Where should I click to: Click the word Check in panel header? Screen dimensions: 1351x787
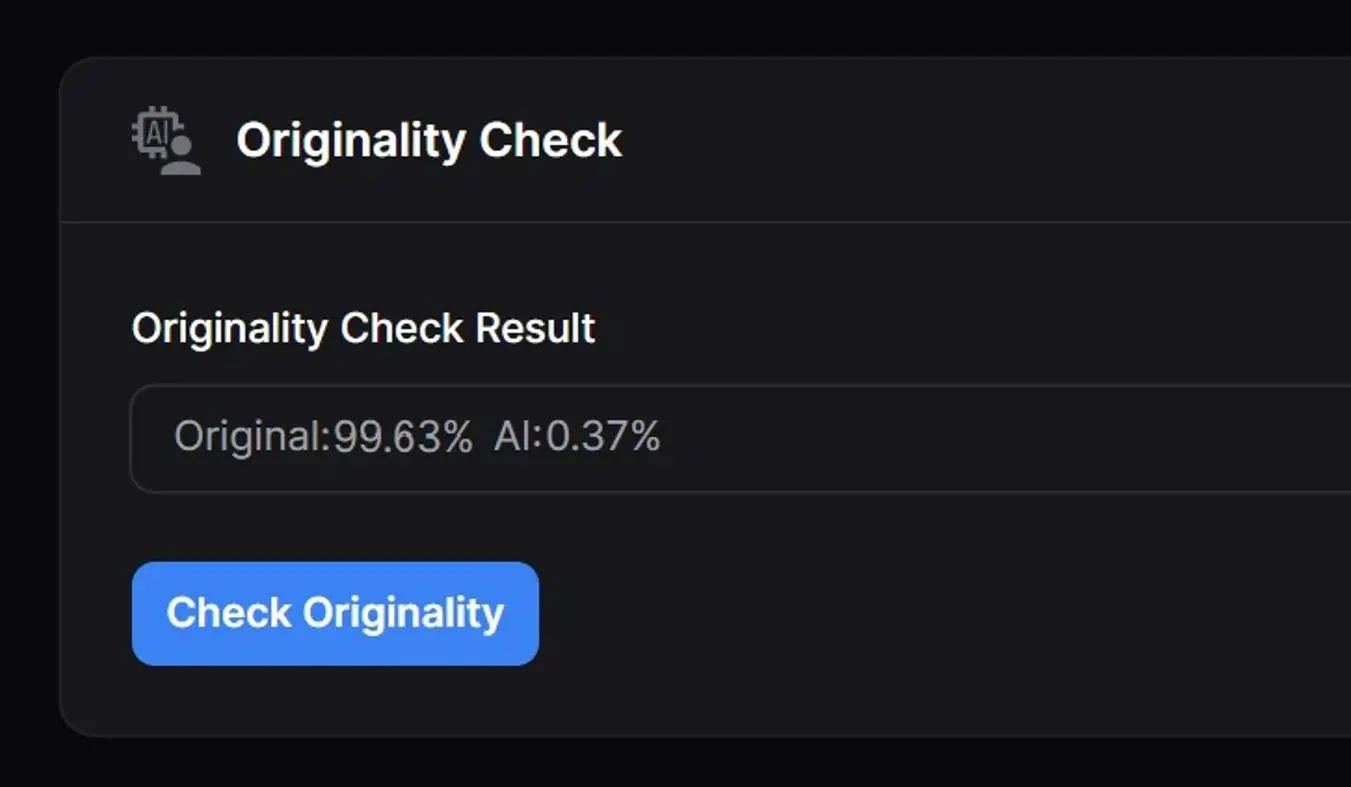(x=550, y=140)
